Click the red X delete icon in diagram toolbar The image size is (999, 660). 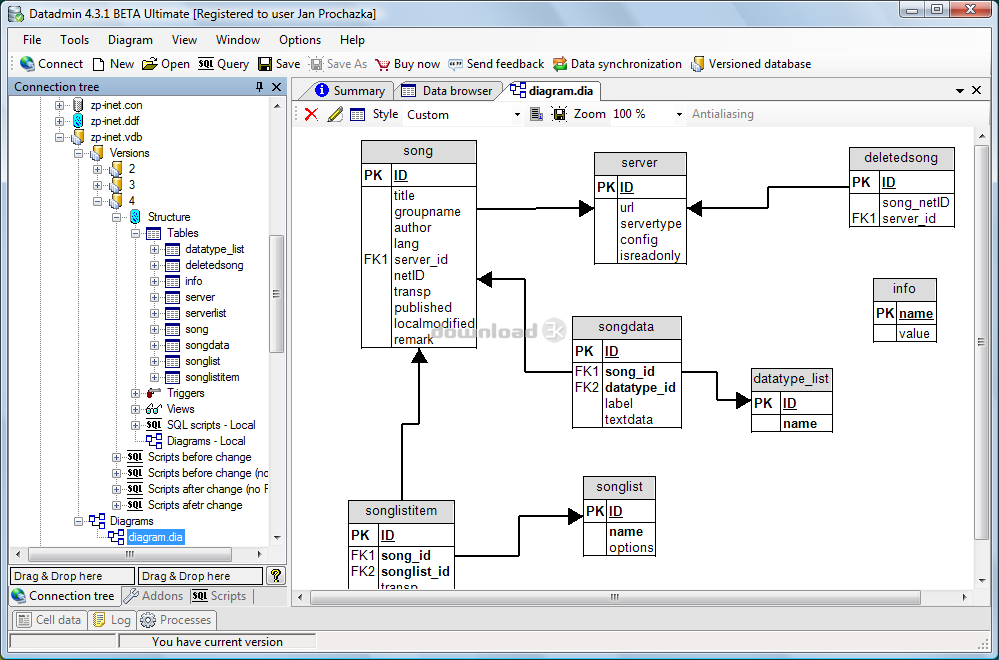312,114
